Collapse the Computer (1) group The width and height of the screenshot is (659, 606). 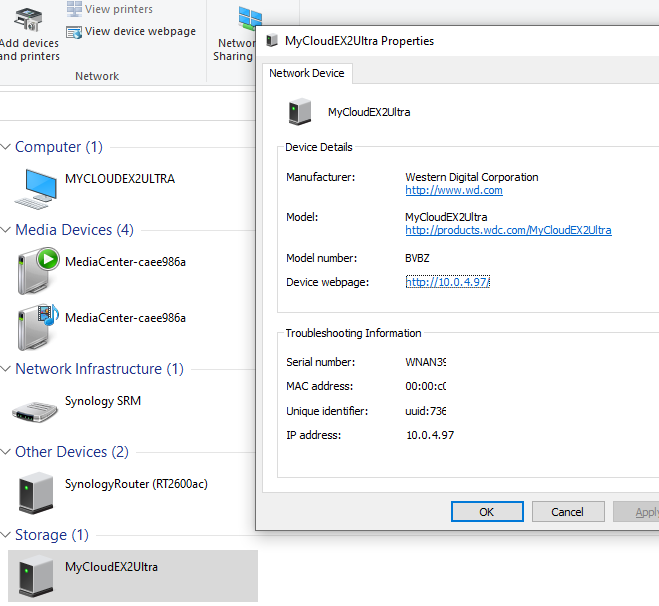pos(5,147)
